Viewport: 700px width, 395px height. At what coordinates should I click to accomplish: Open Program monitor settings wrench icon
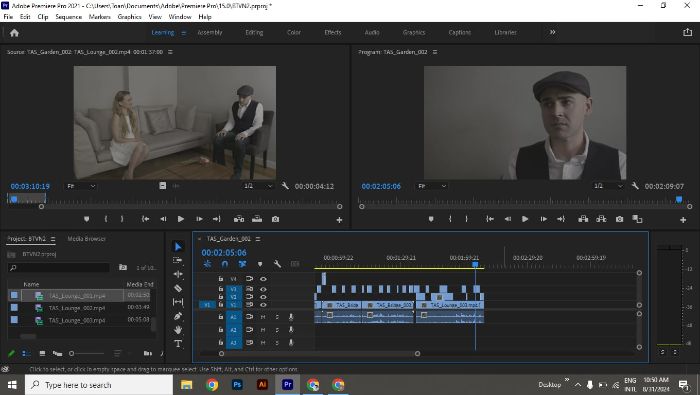point(635,186)
